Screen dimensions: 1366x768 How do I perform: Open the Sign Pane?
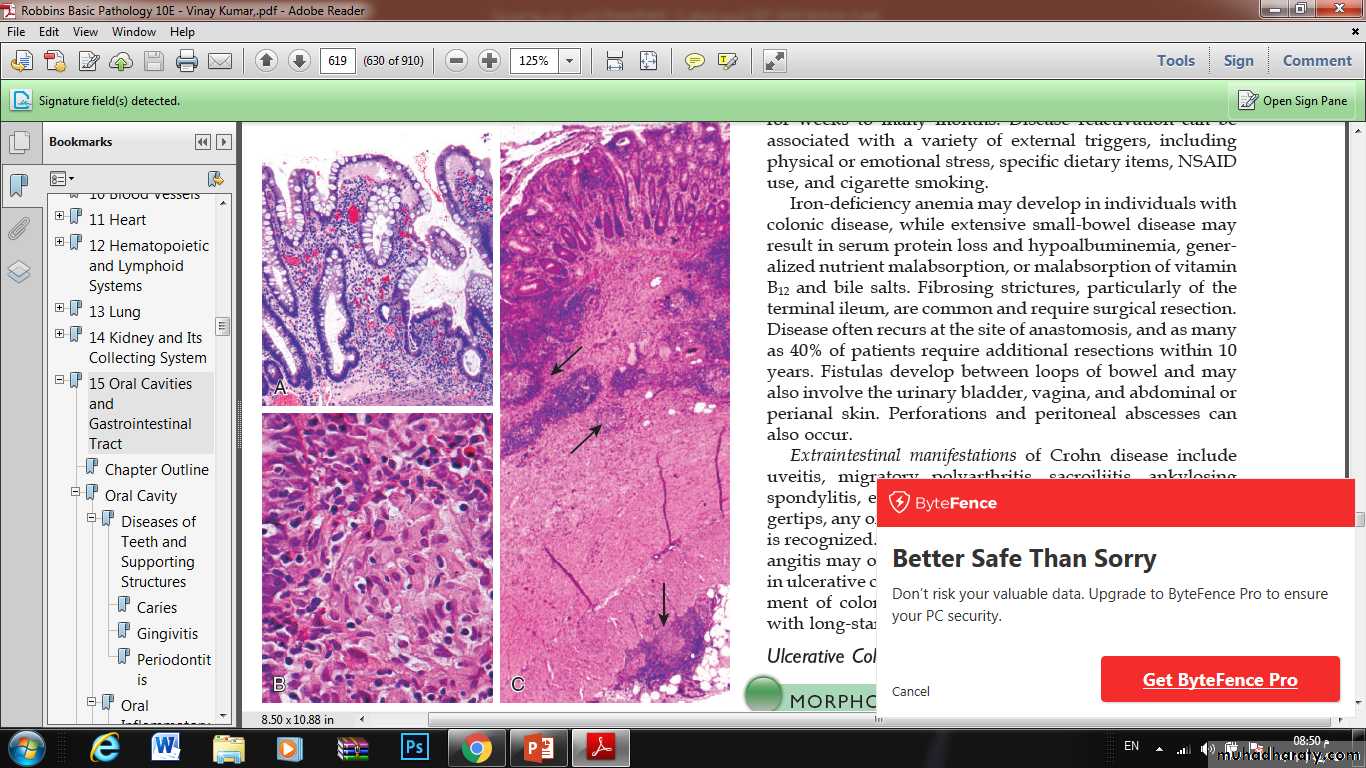pyautogui.click(x=1293, y=101)
